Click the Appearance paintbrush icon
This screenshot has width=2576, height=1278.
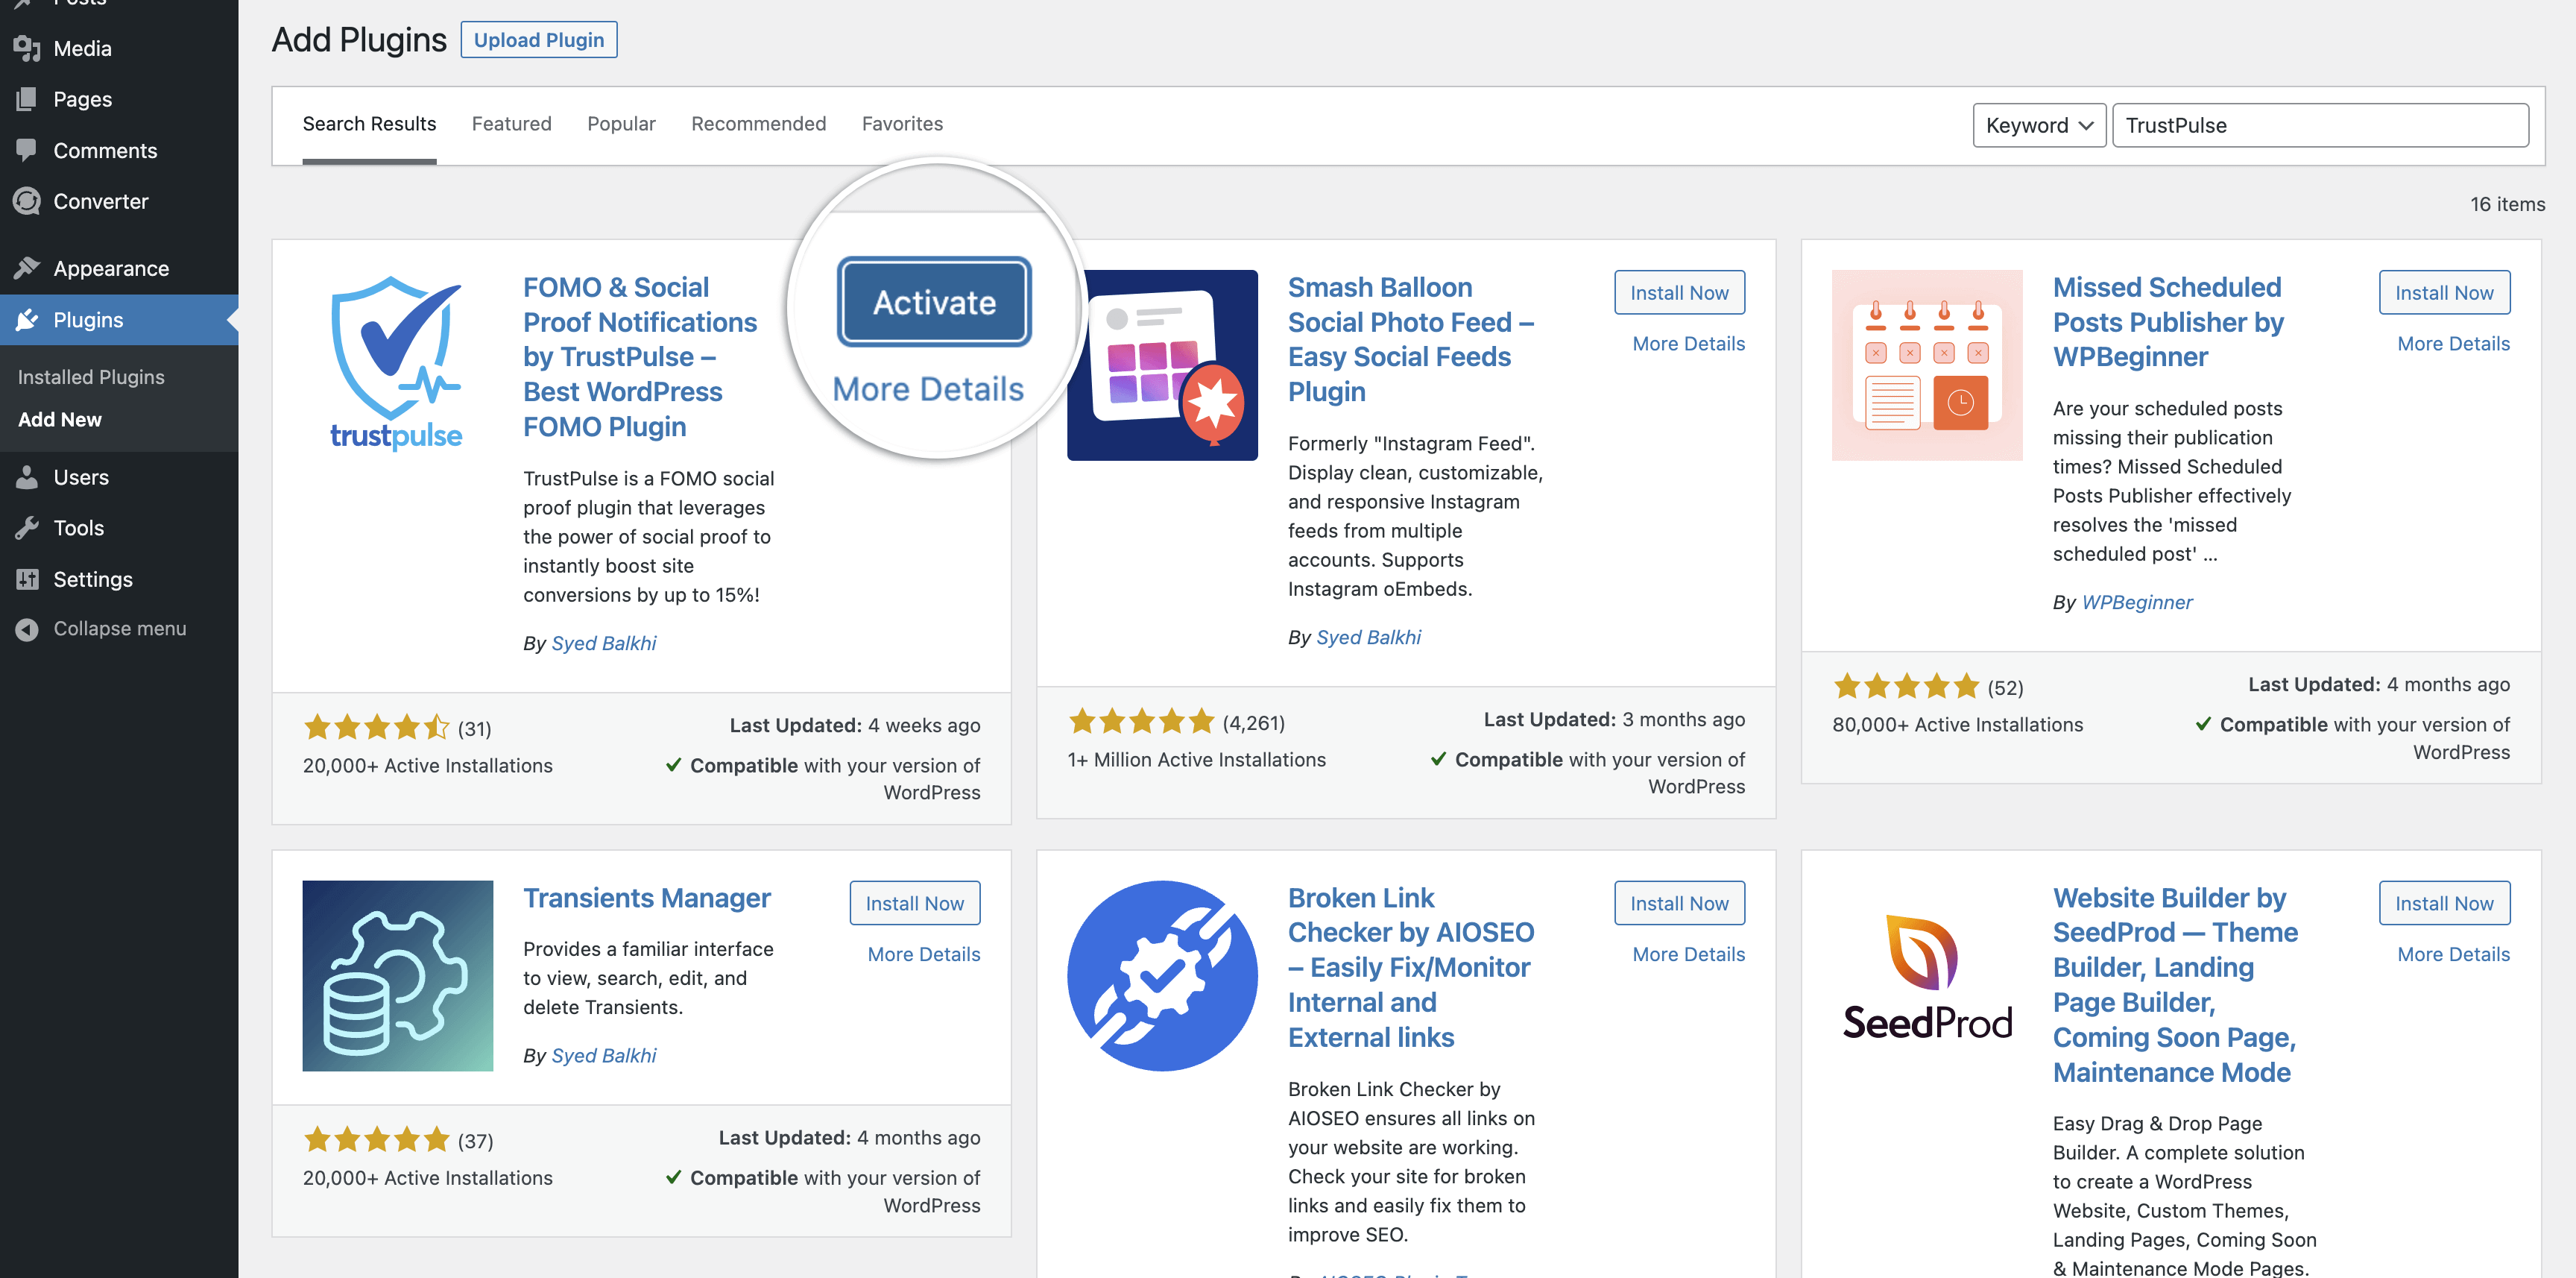tap(27, 268)
